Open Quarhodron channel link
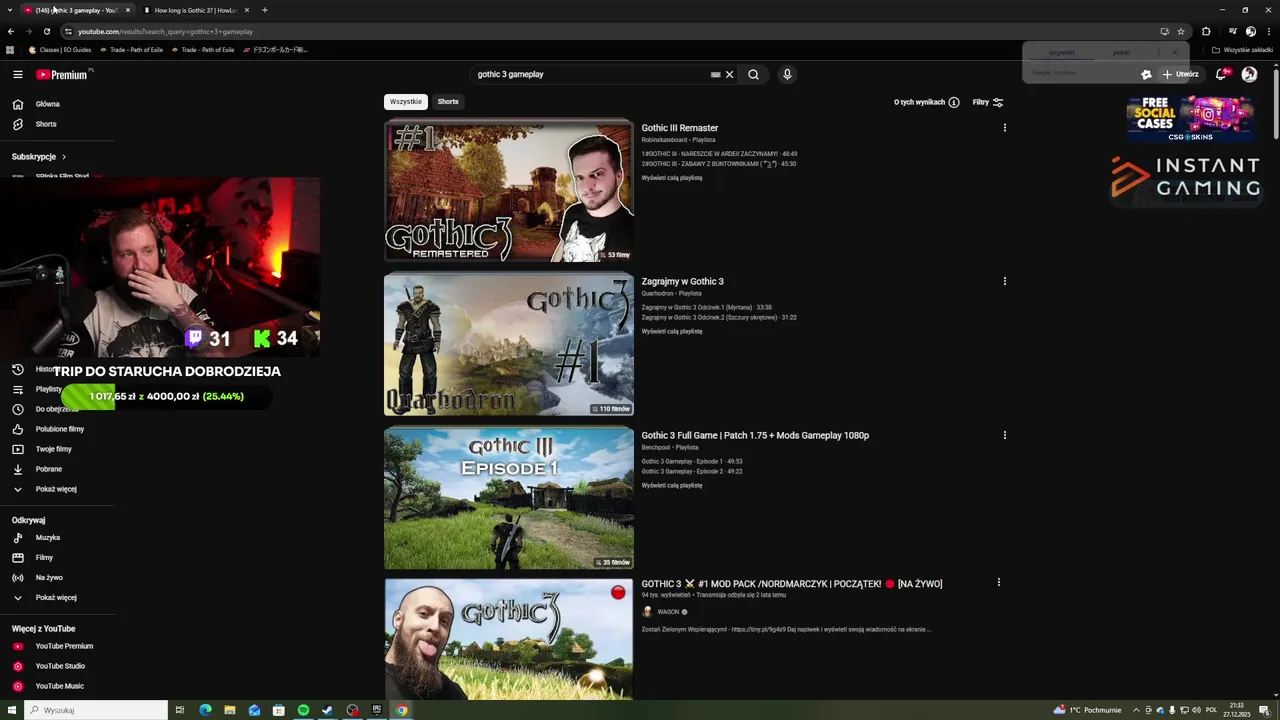This screenshot has width=1280, height=720. pyautogui.click(x=658, y=294)
